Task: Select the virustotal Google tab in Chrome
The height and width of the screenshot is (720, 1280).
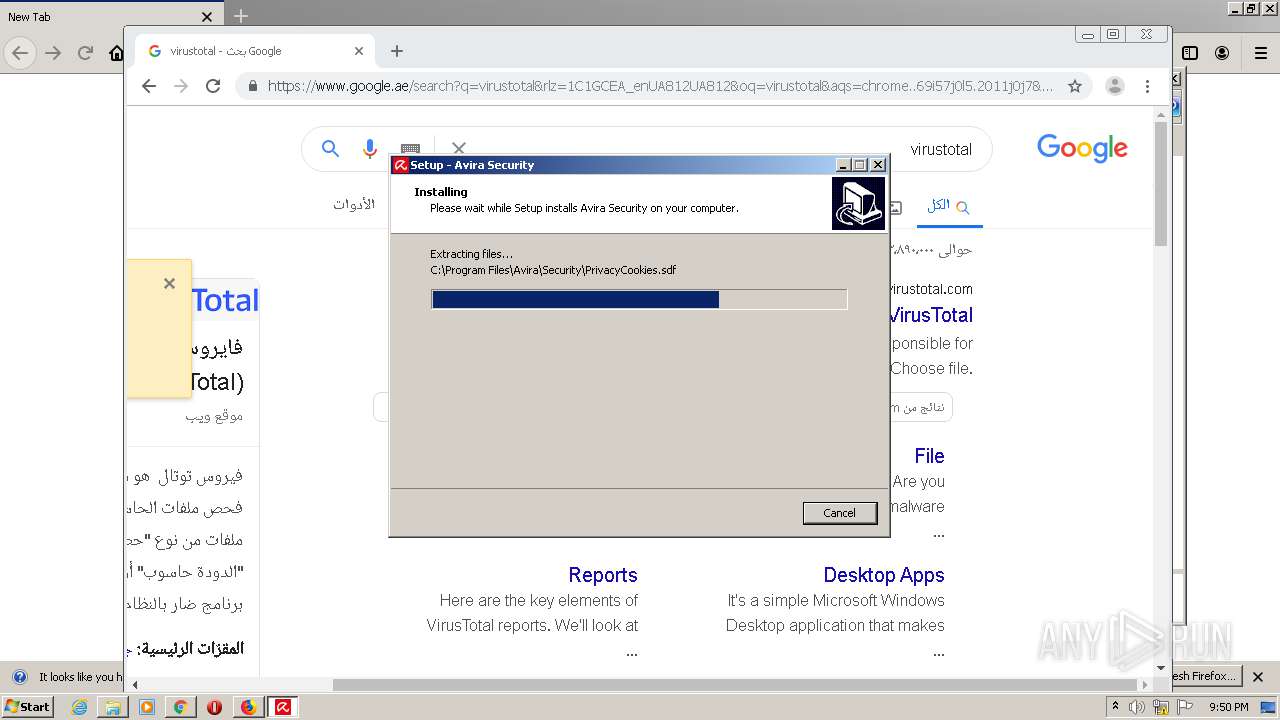Action: (255, 51)
